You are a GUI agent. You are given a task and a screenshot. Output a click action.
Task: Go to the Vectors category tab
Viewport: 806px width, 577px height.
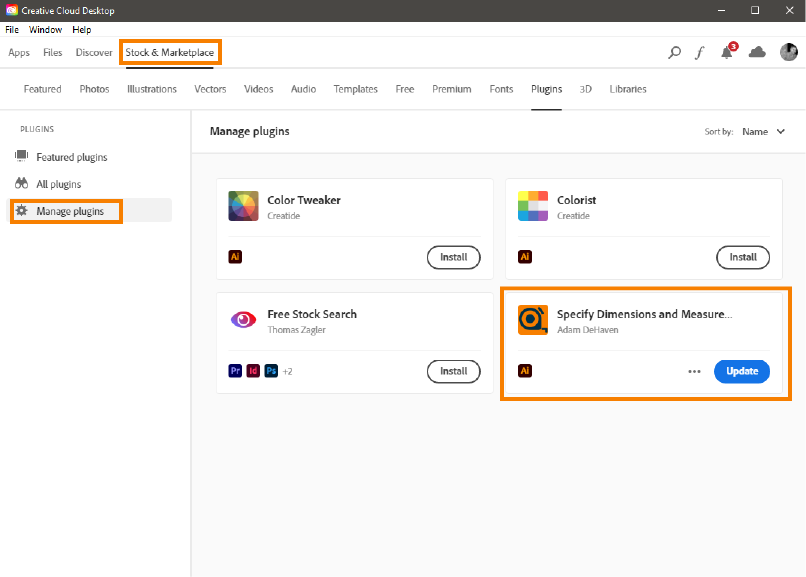point(210,89)
